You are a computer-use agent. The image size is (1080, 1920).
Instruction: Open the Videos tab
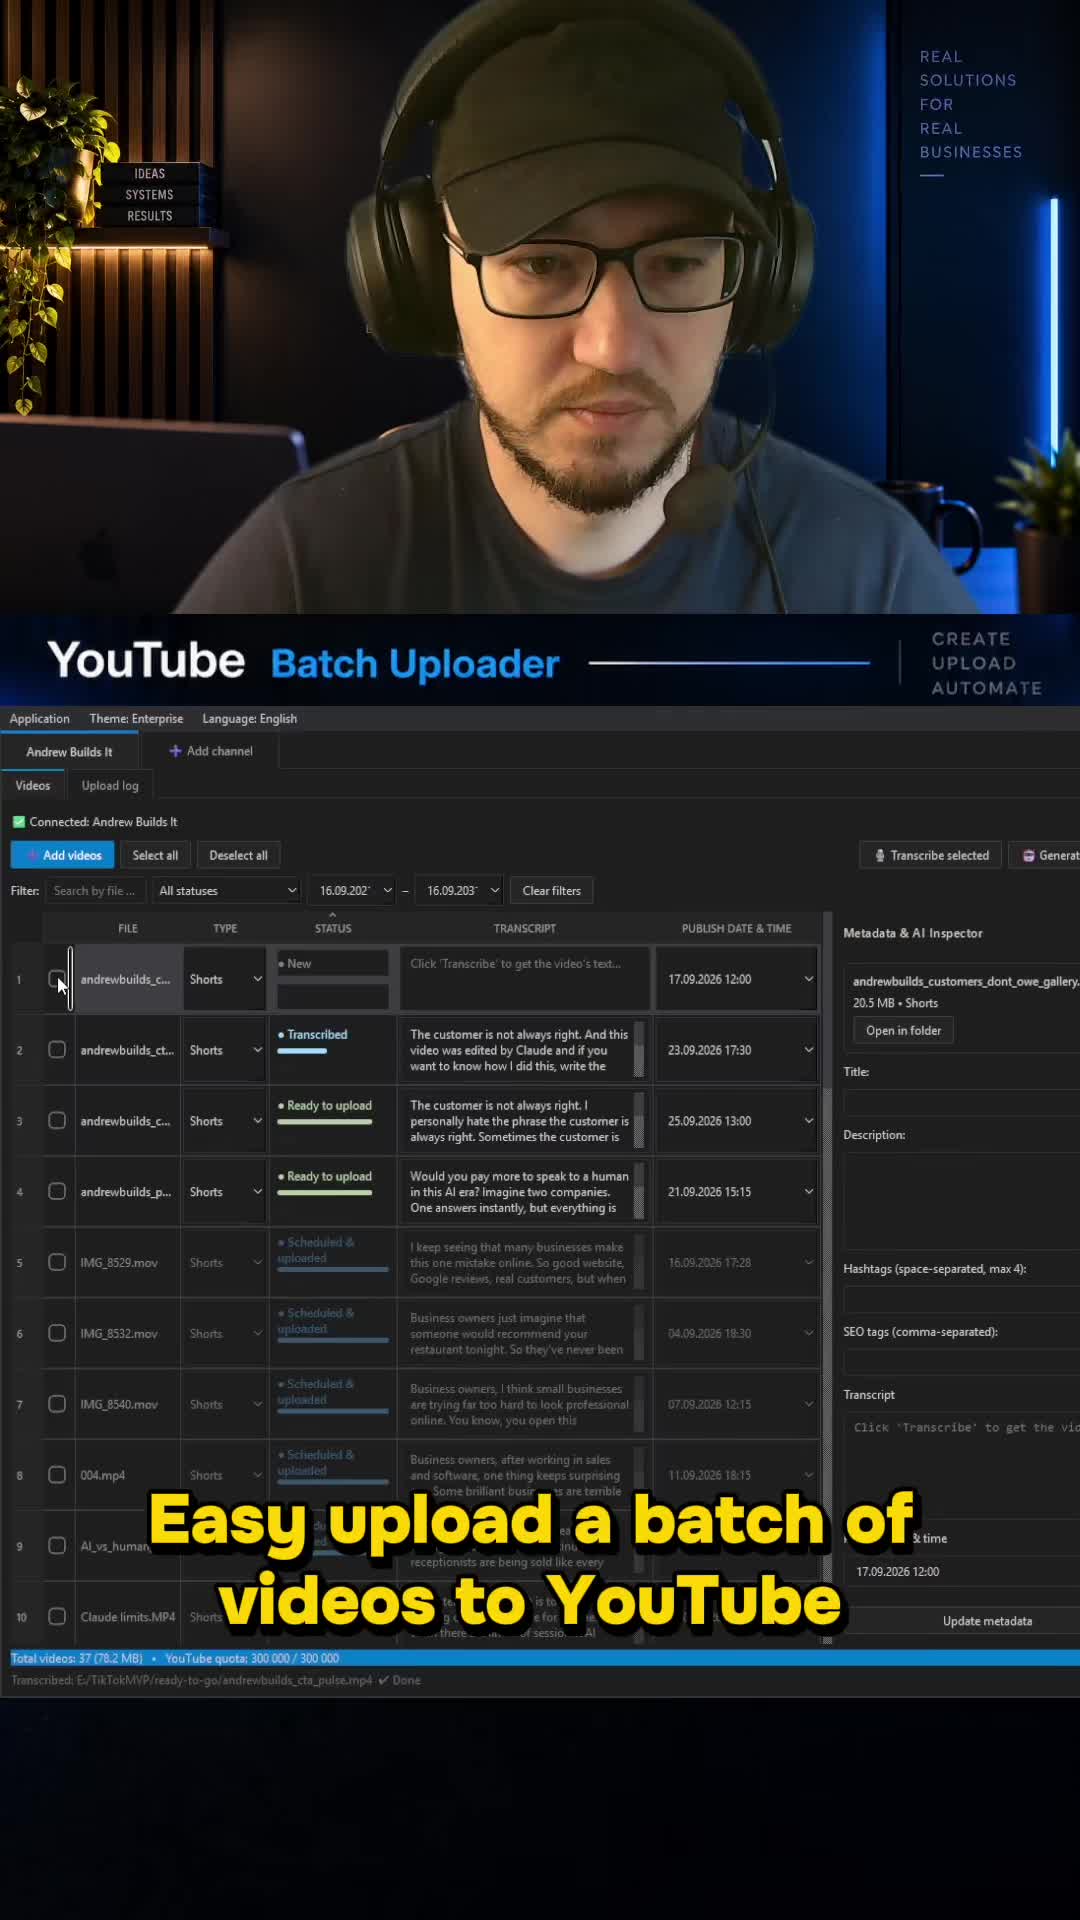pyautogui.click(x=33, y=786)
